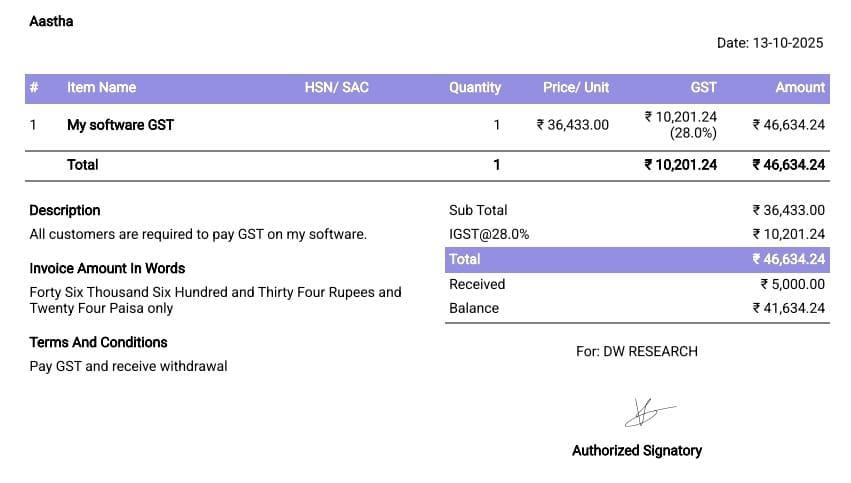This screenshot has height=483, width=851.
Task: Click the 28.0% GST rate text
Action: coord(693,133)
